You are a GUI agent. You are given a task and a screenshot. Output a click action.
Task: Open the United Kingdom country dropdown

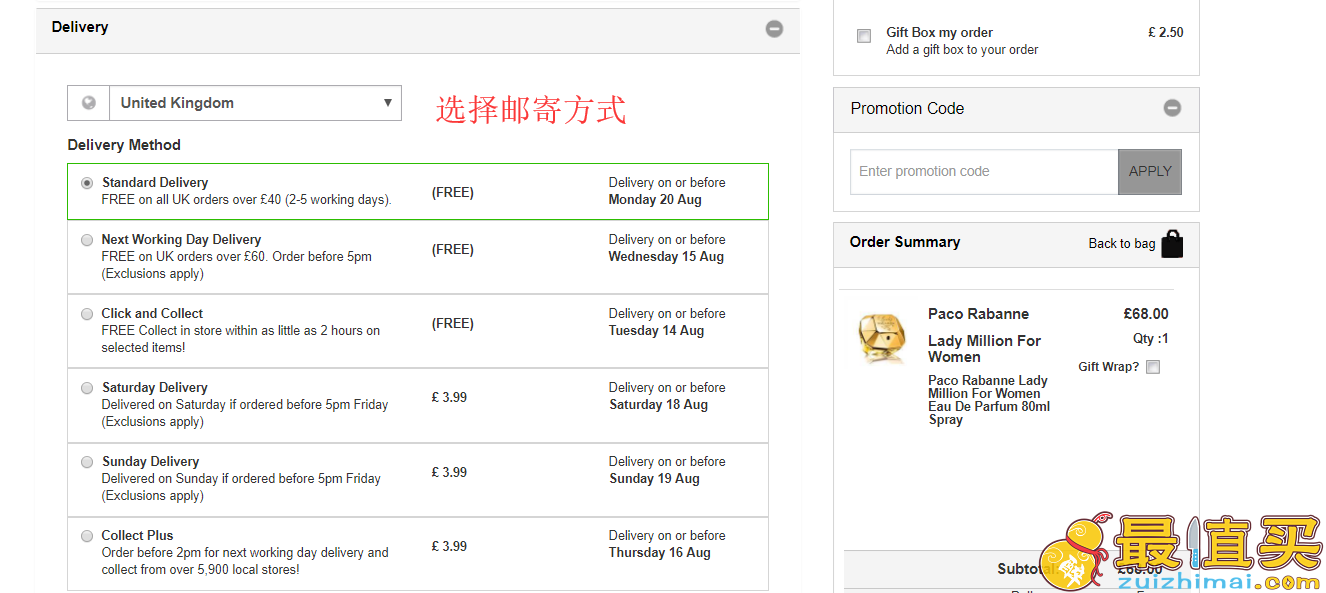point(256,103)
